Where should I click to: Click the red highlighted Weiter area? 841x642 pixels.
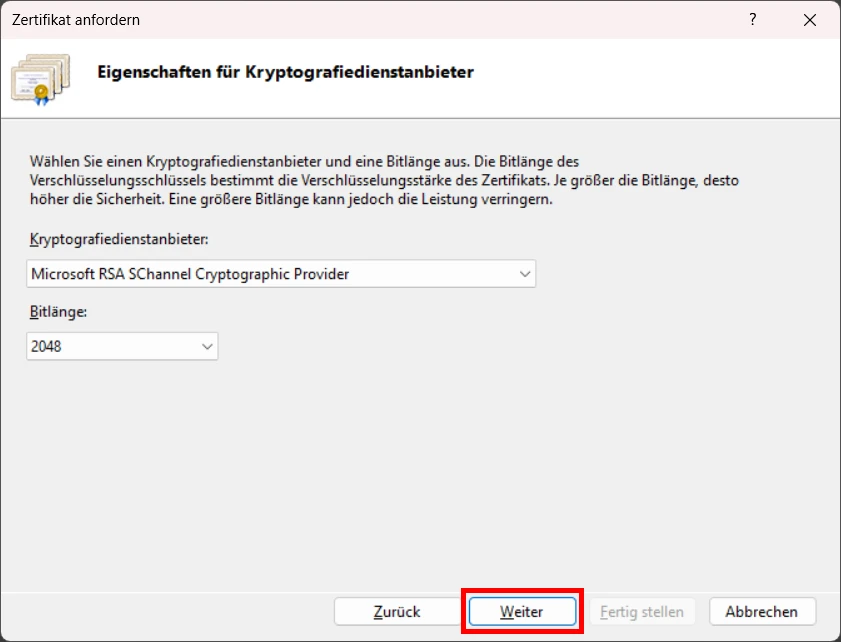(x=522, y=611)
